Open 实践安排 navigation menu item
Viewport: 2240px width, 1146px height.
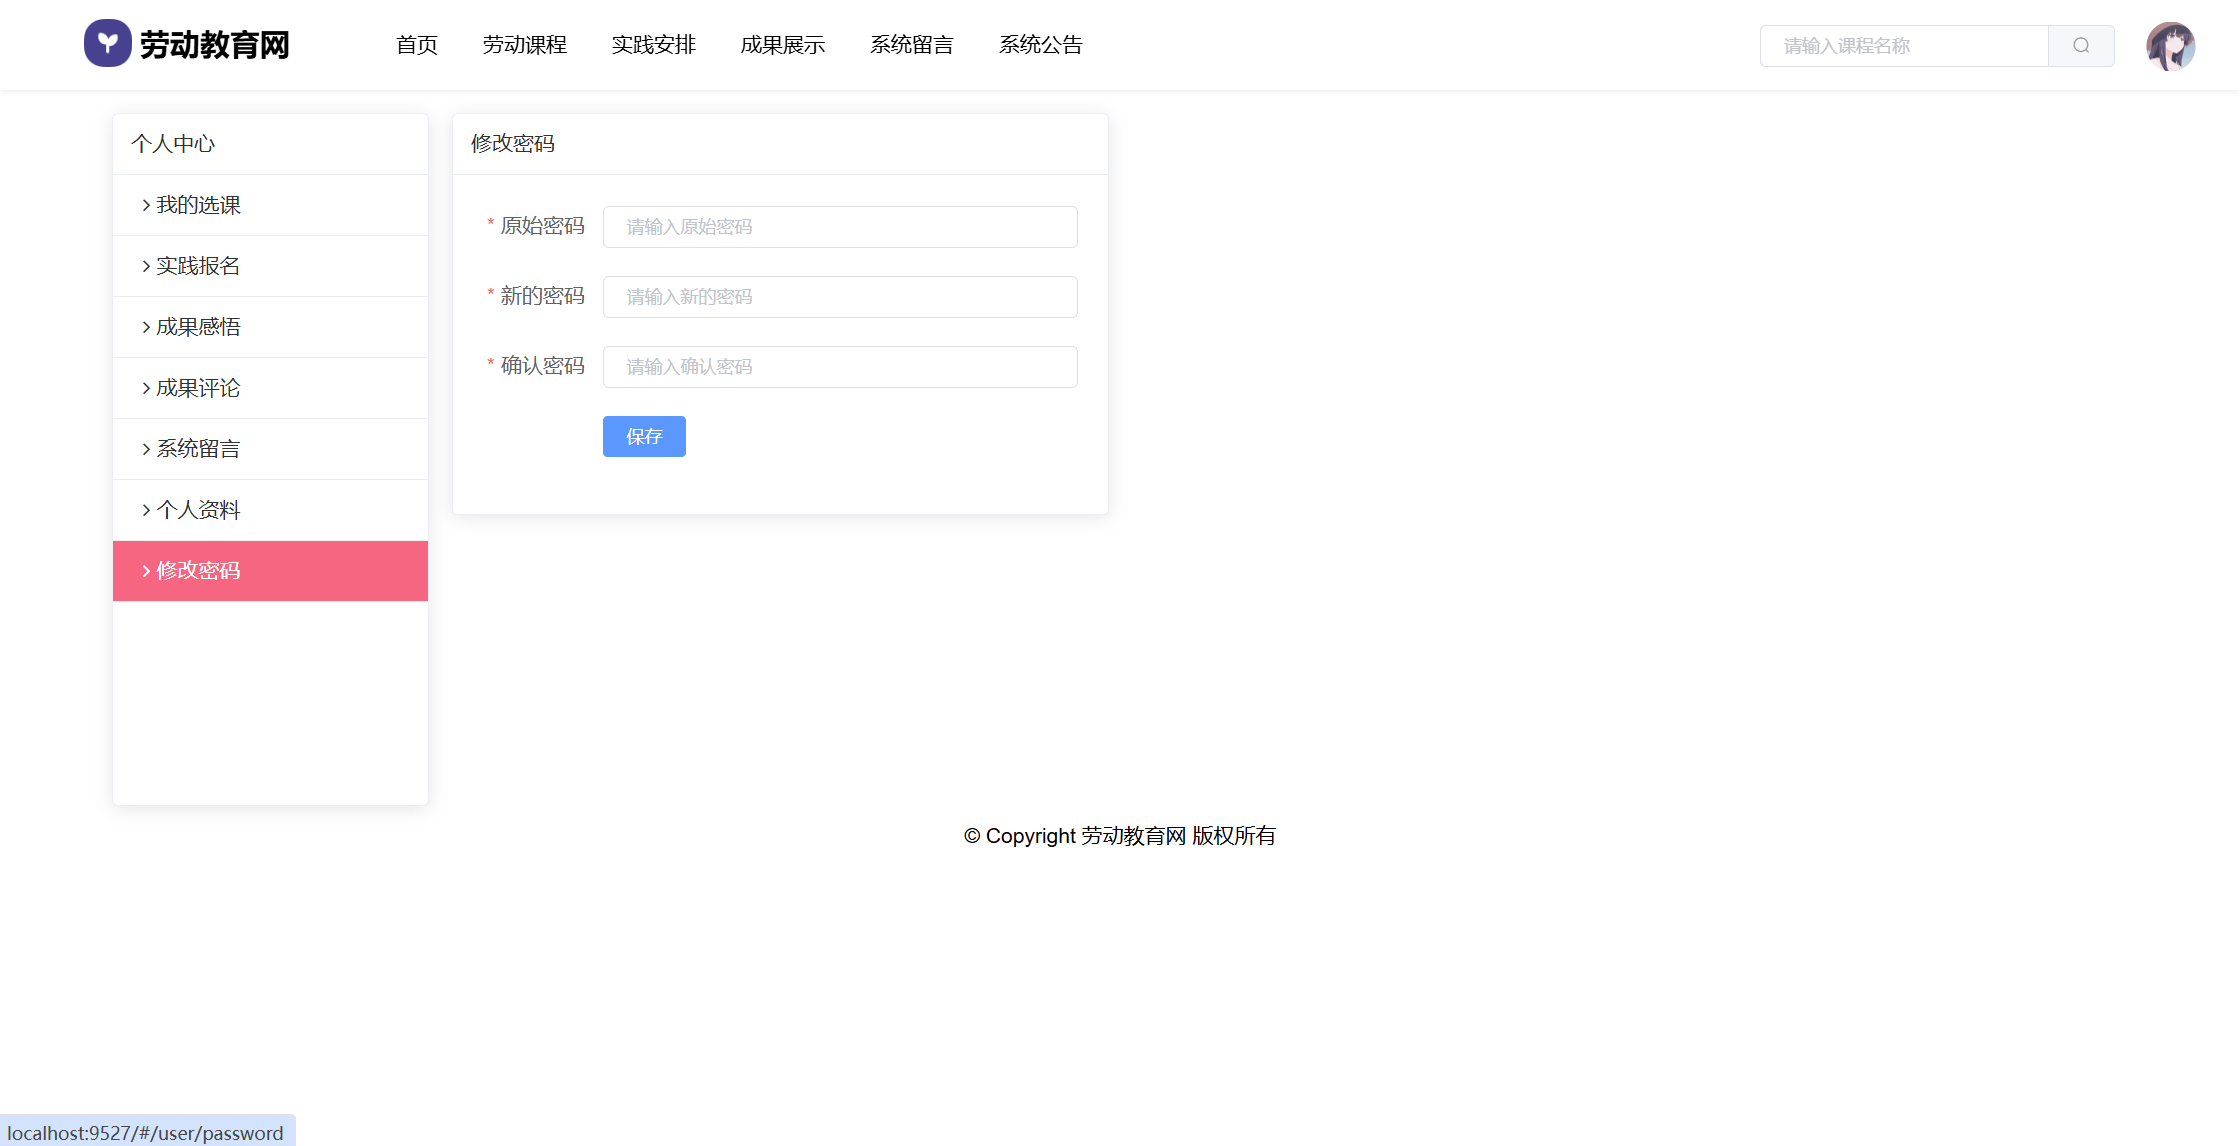coord(653,45)
